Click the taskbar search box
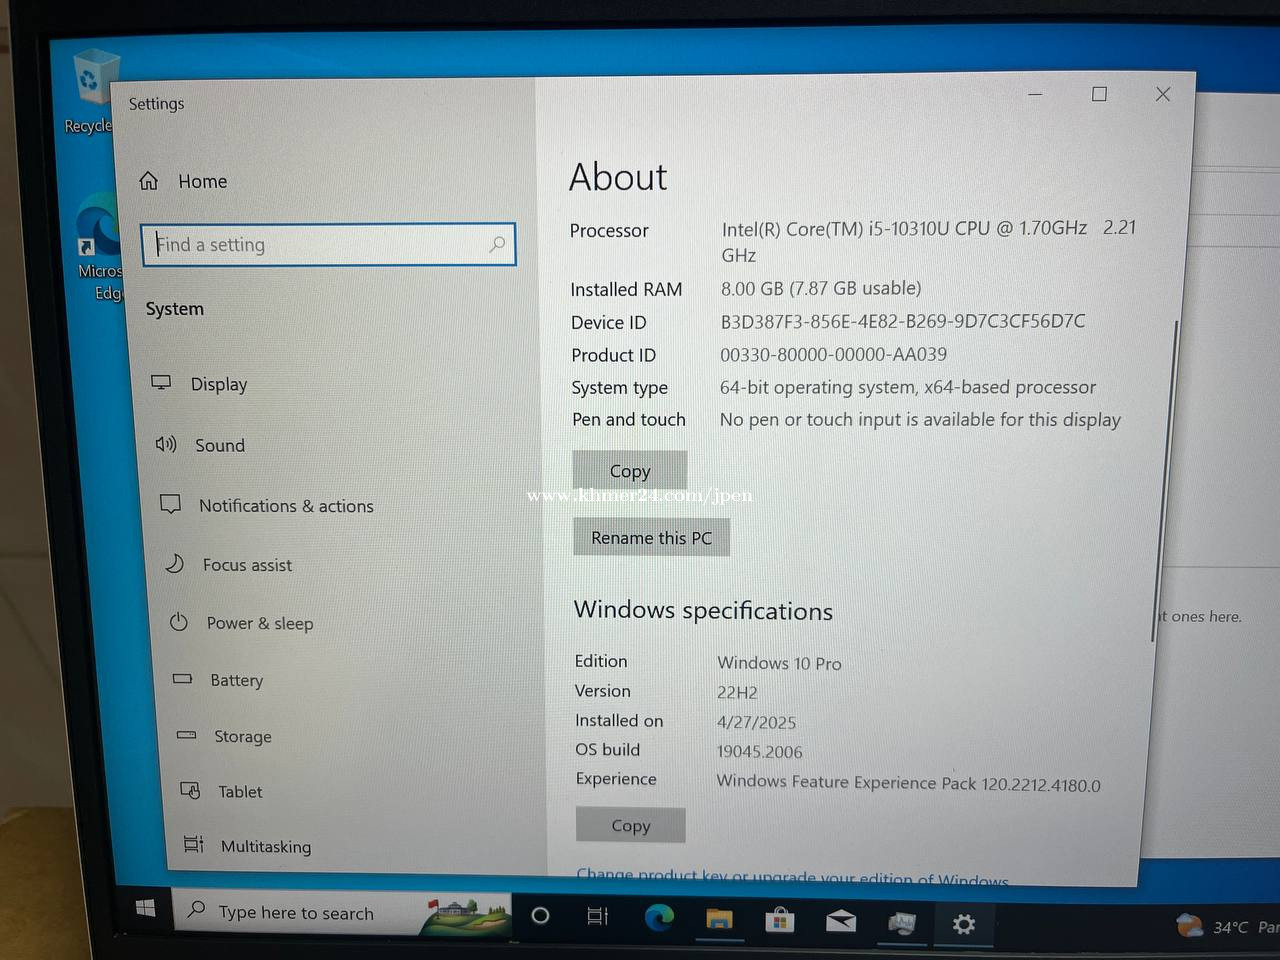The image size is (1280, 960). pyautogui.click(x=341, y=913)
